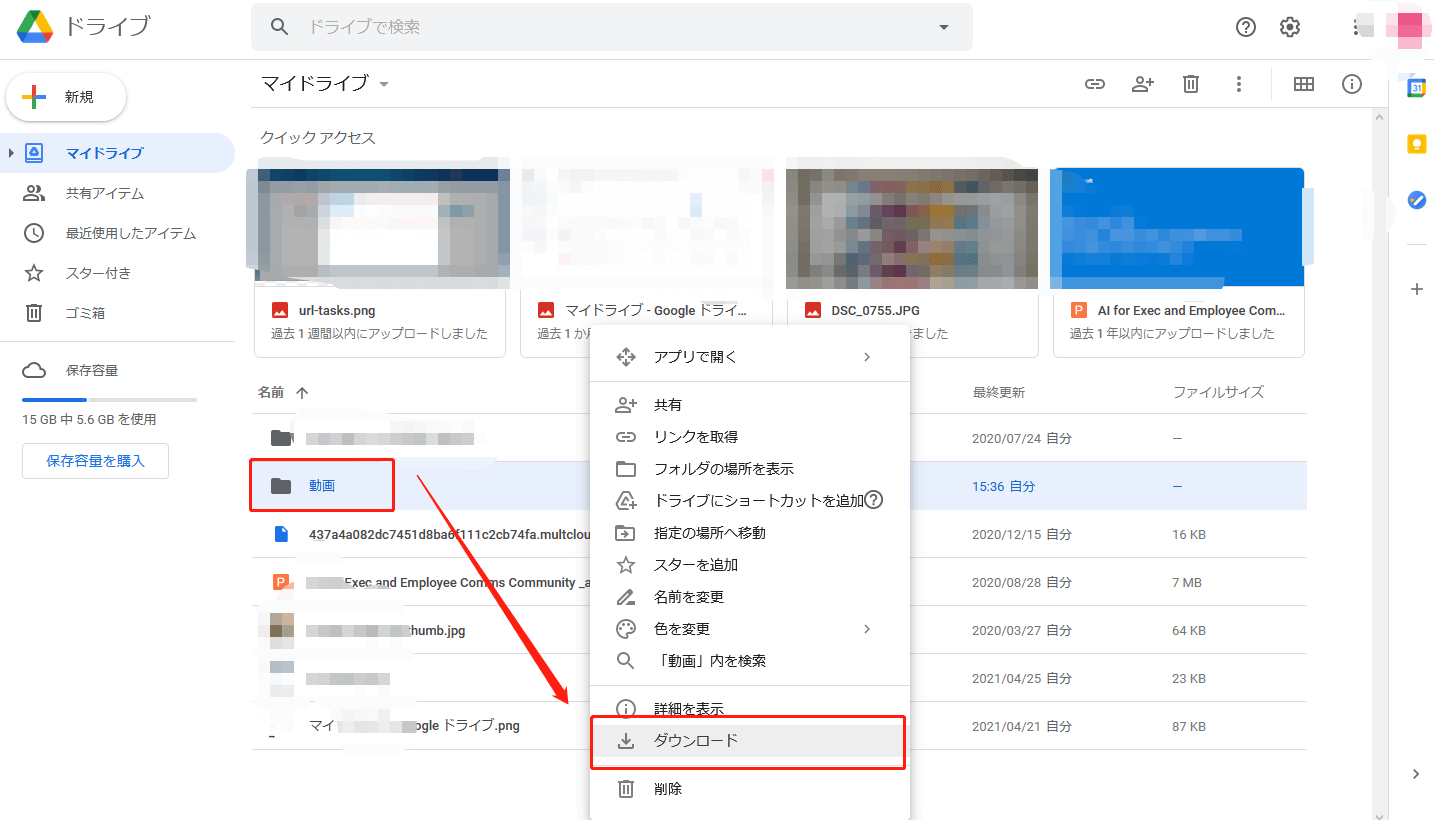The image size is (1434, 820).
Task: Expand アプリで開く submenu
Action: tap(867, 357)
